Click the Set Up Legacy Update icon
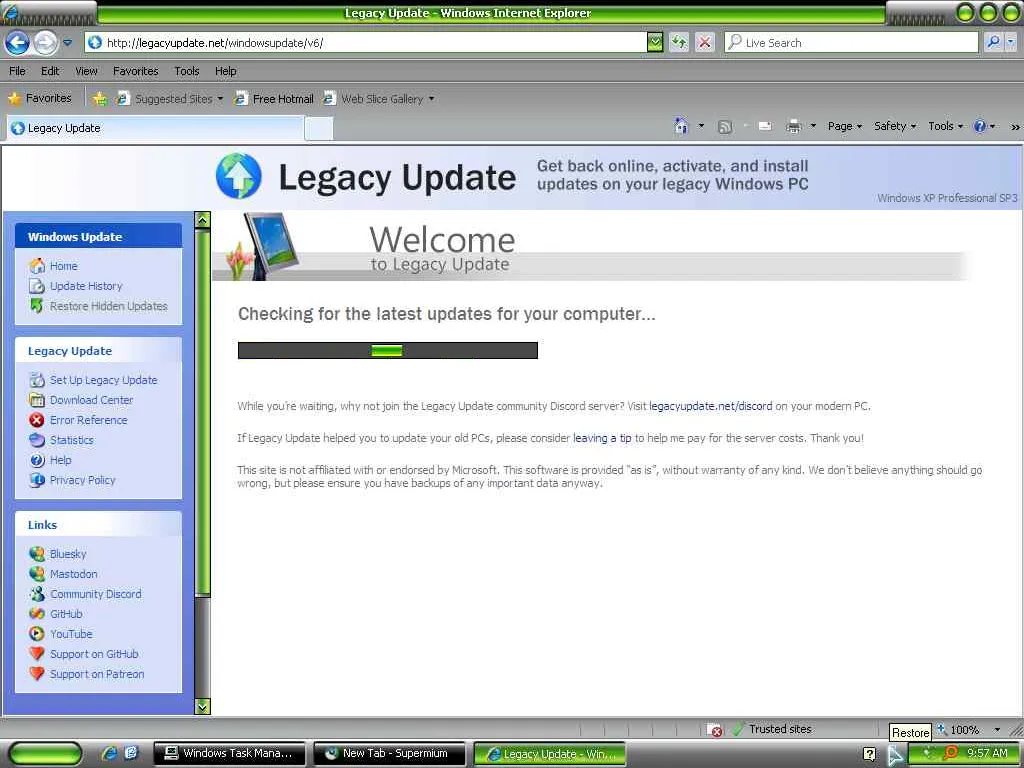 (x=37, y=380)
